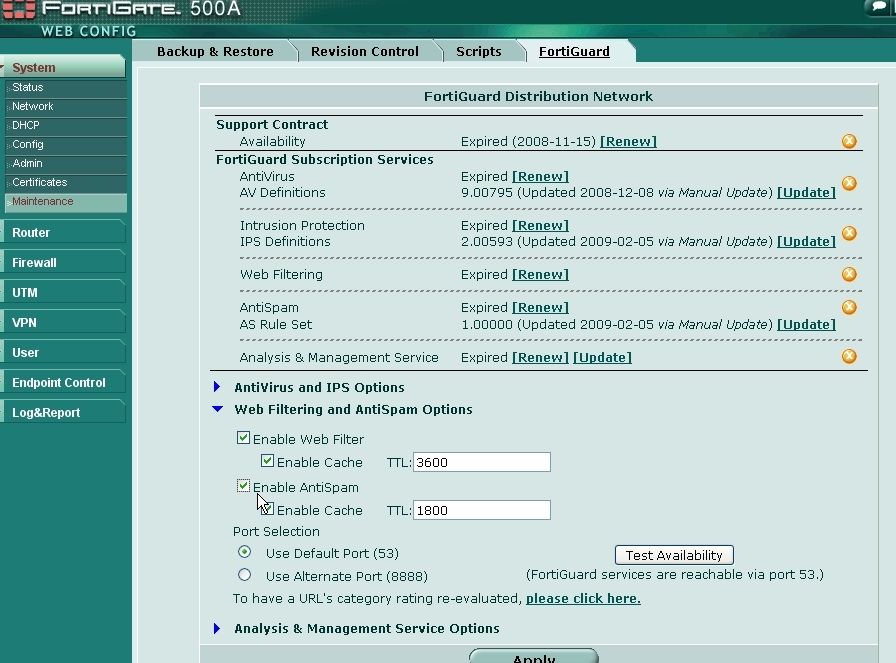Expand Analysis & Management Service Options section
The image size is (896, 663).
pos(217,628)
